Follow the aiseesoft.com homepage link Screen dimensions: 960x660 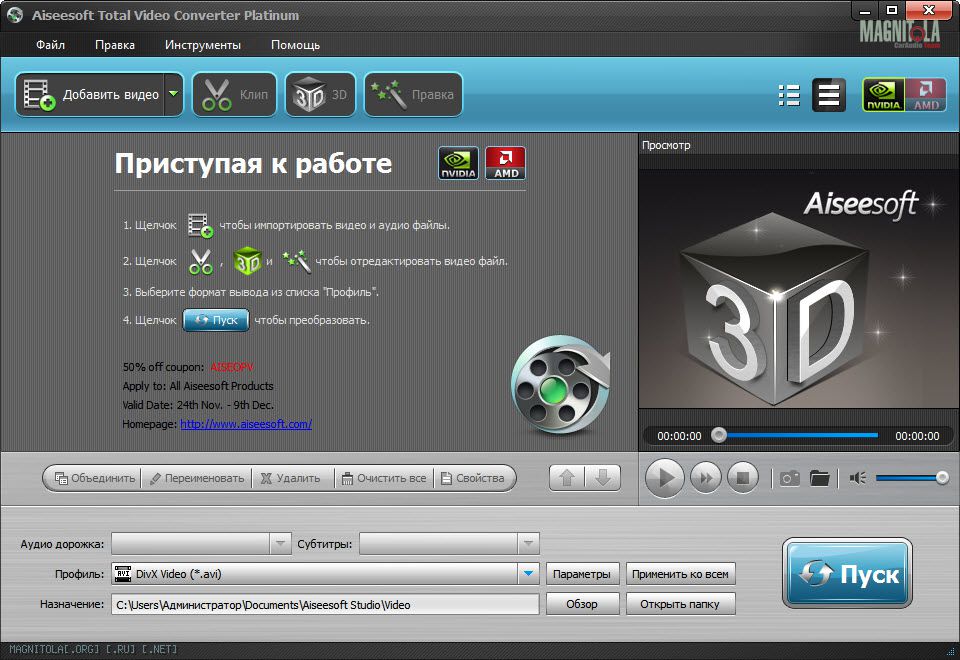point(246,424)
